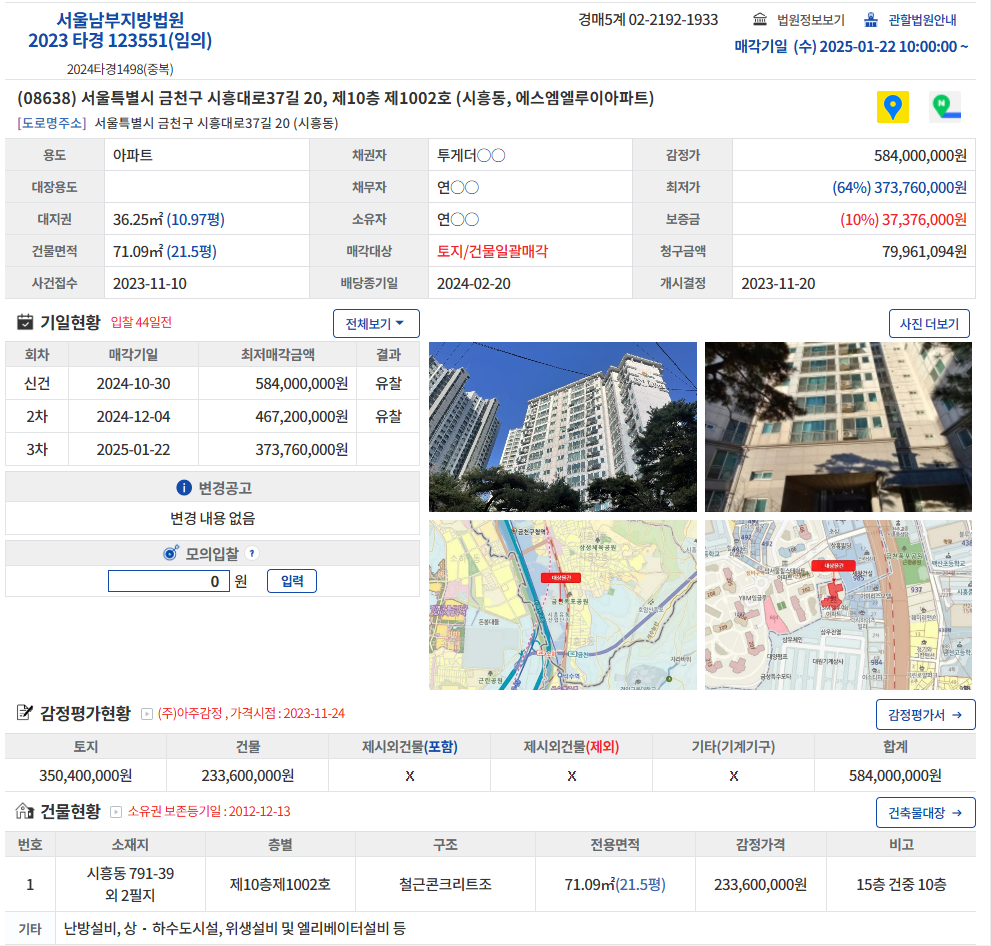Click the 관할법원안내 people icon

tap(871, 20)
